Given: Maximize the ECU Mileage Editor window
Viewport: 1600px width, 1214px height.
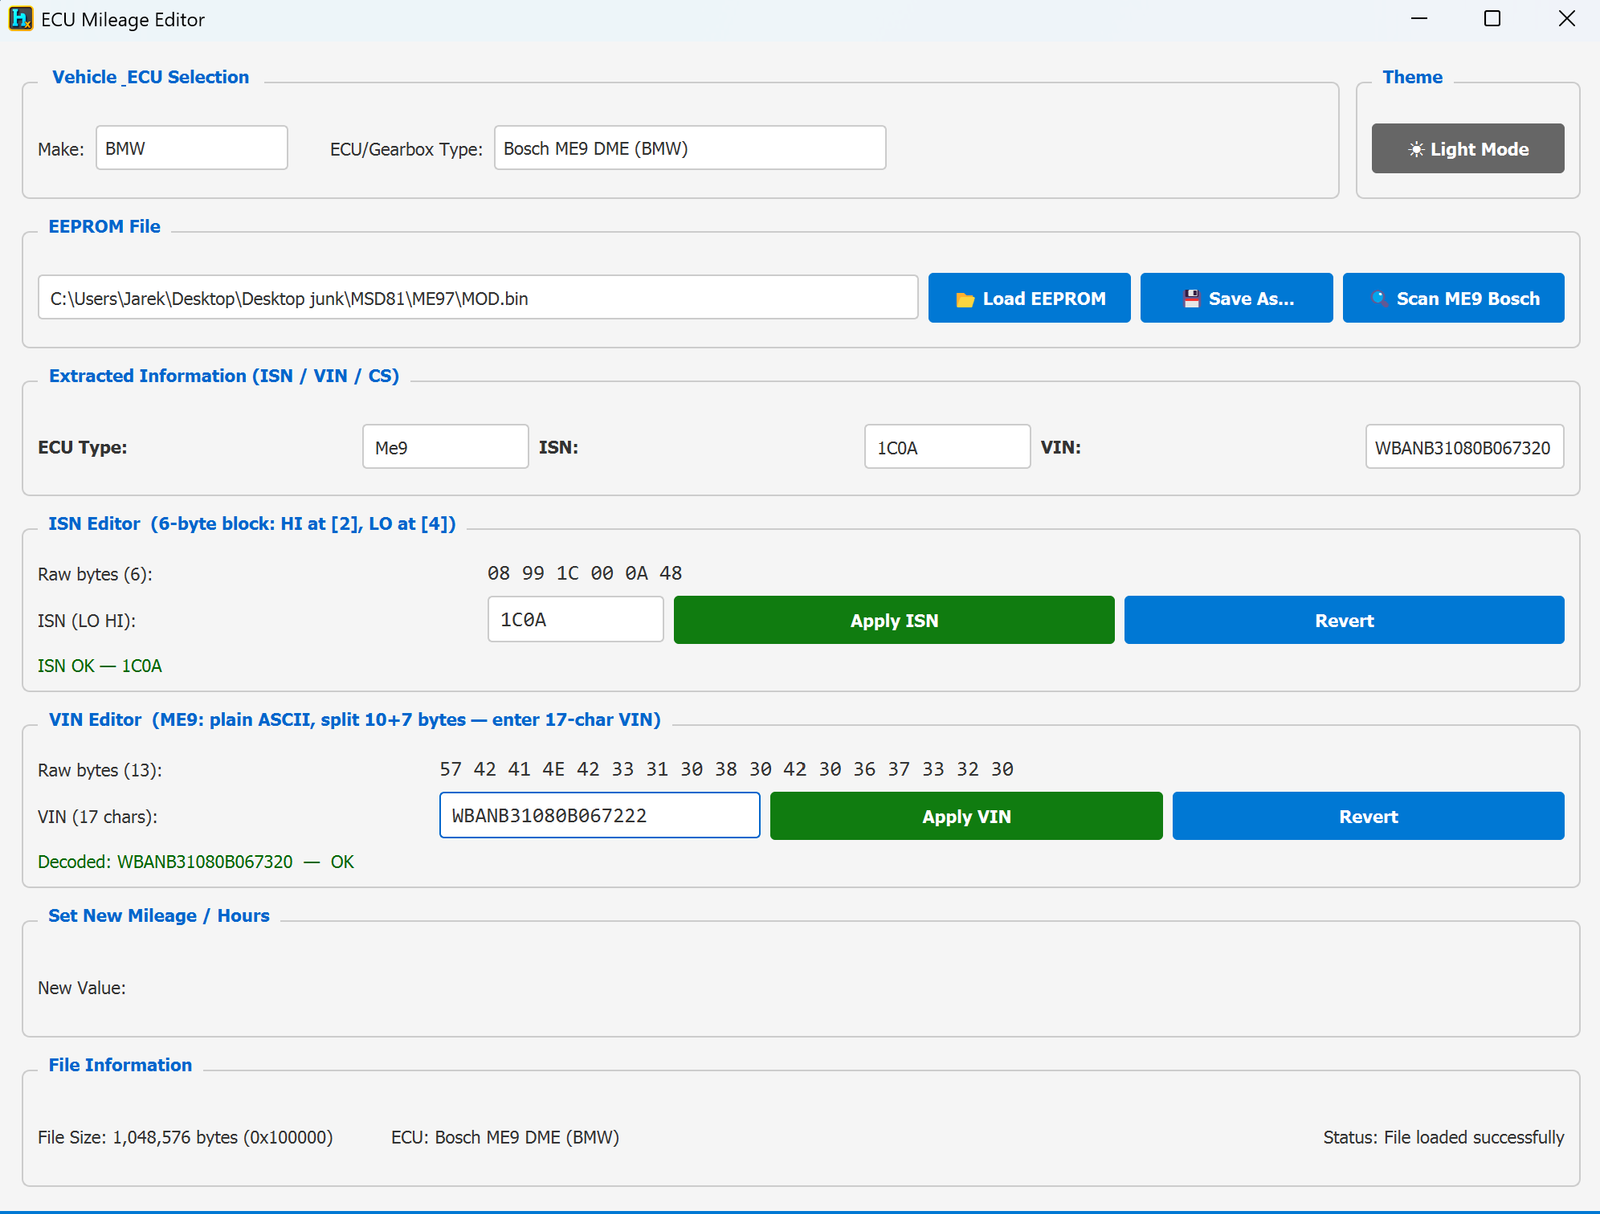Looking at the screenshot, I should pos(1492,19).
